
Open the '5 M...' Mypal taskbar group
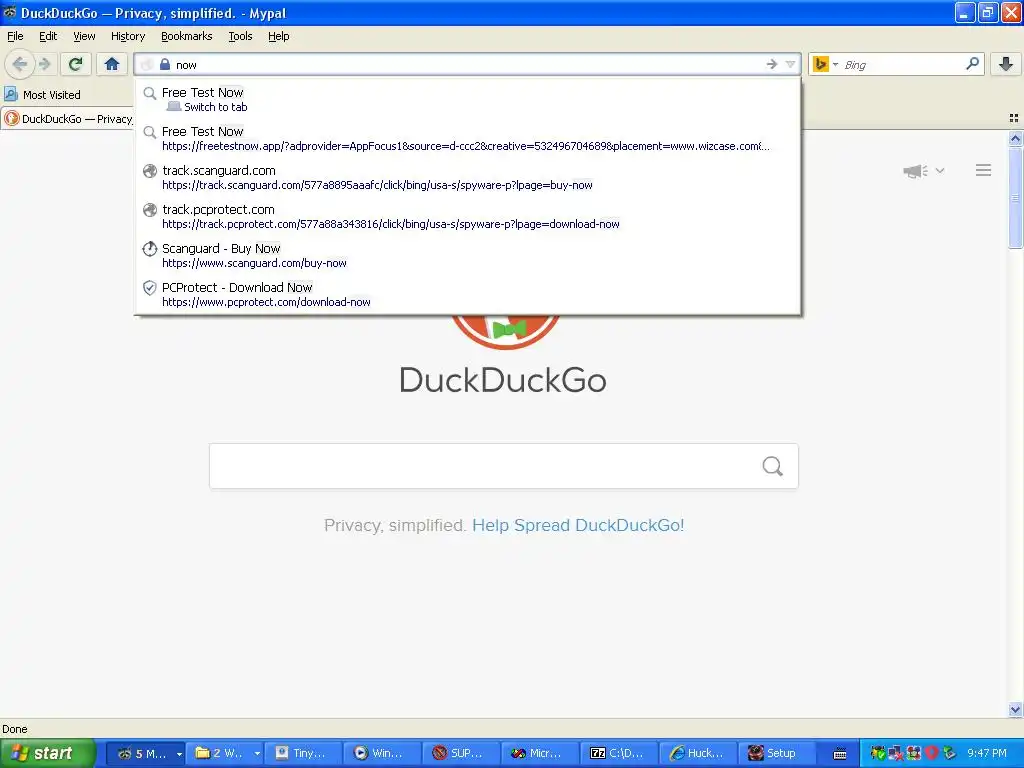point(145,753)
